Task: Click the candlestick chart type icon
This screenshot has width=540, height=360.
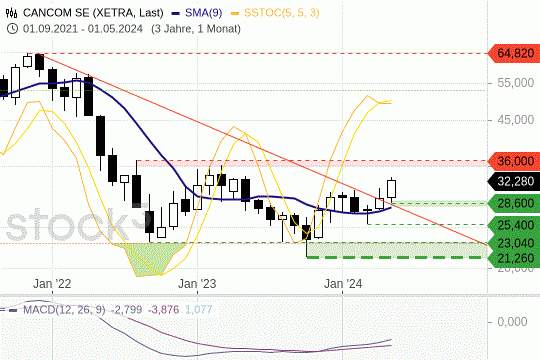Action: 11,13
